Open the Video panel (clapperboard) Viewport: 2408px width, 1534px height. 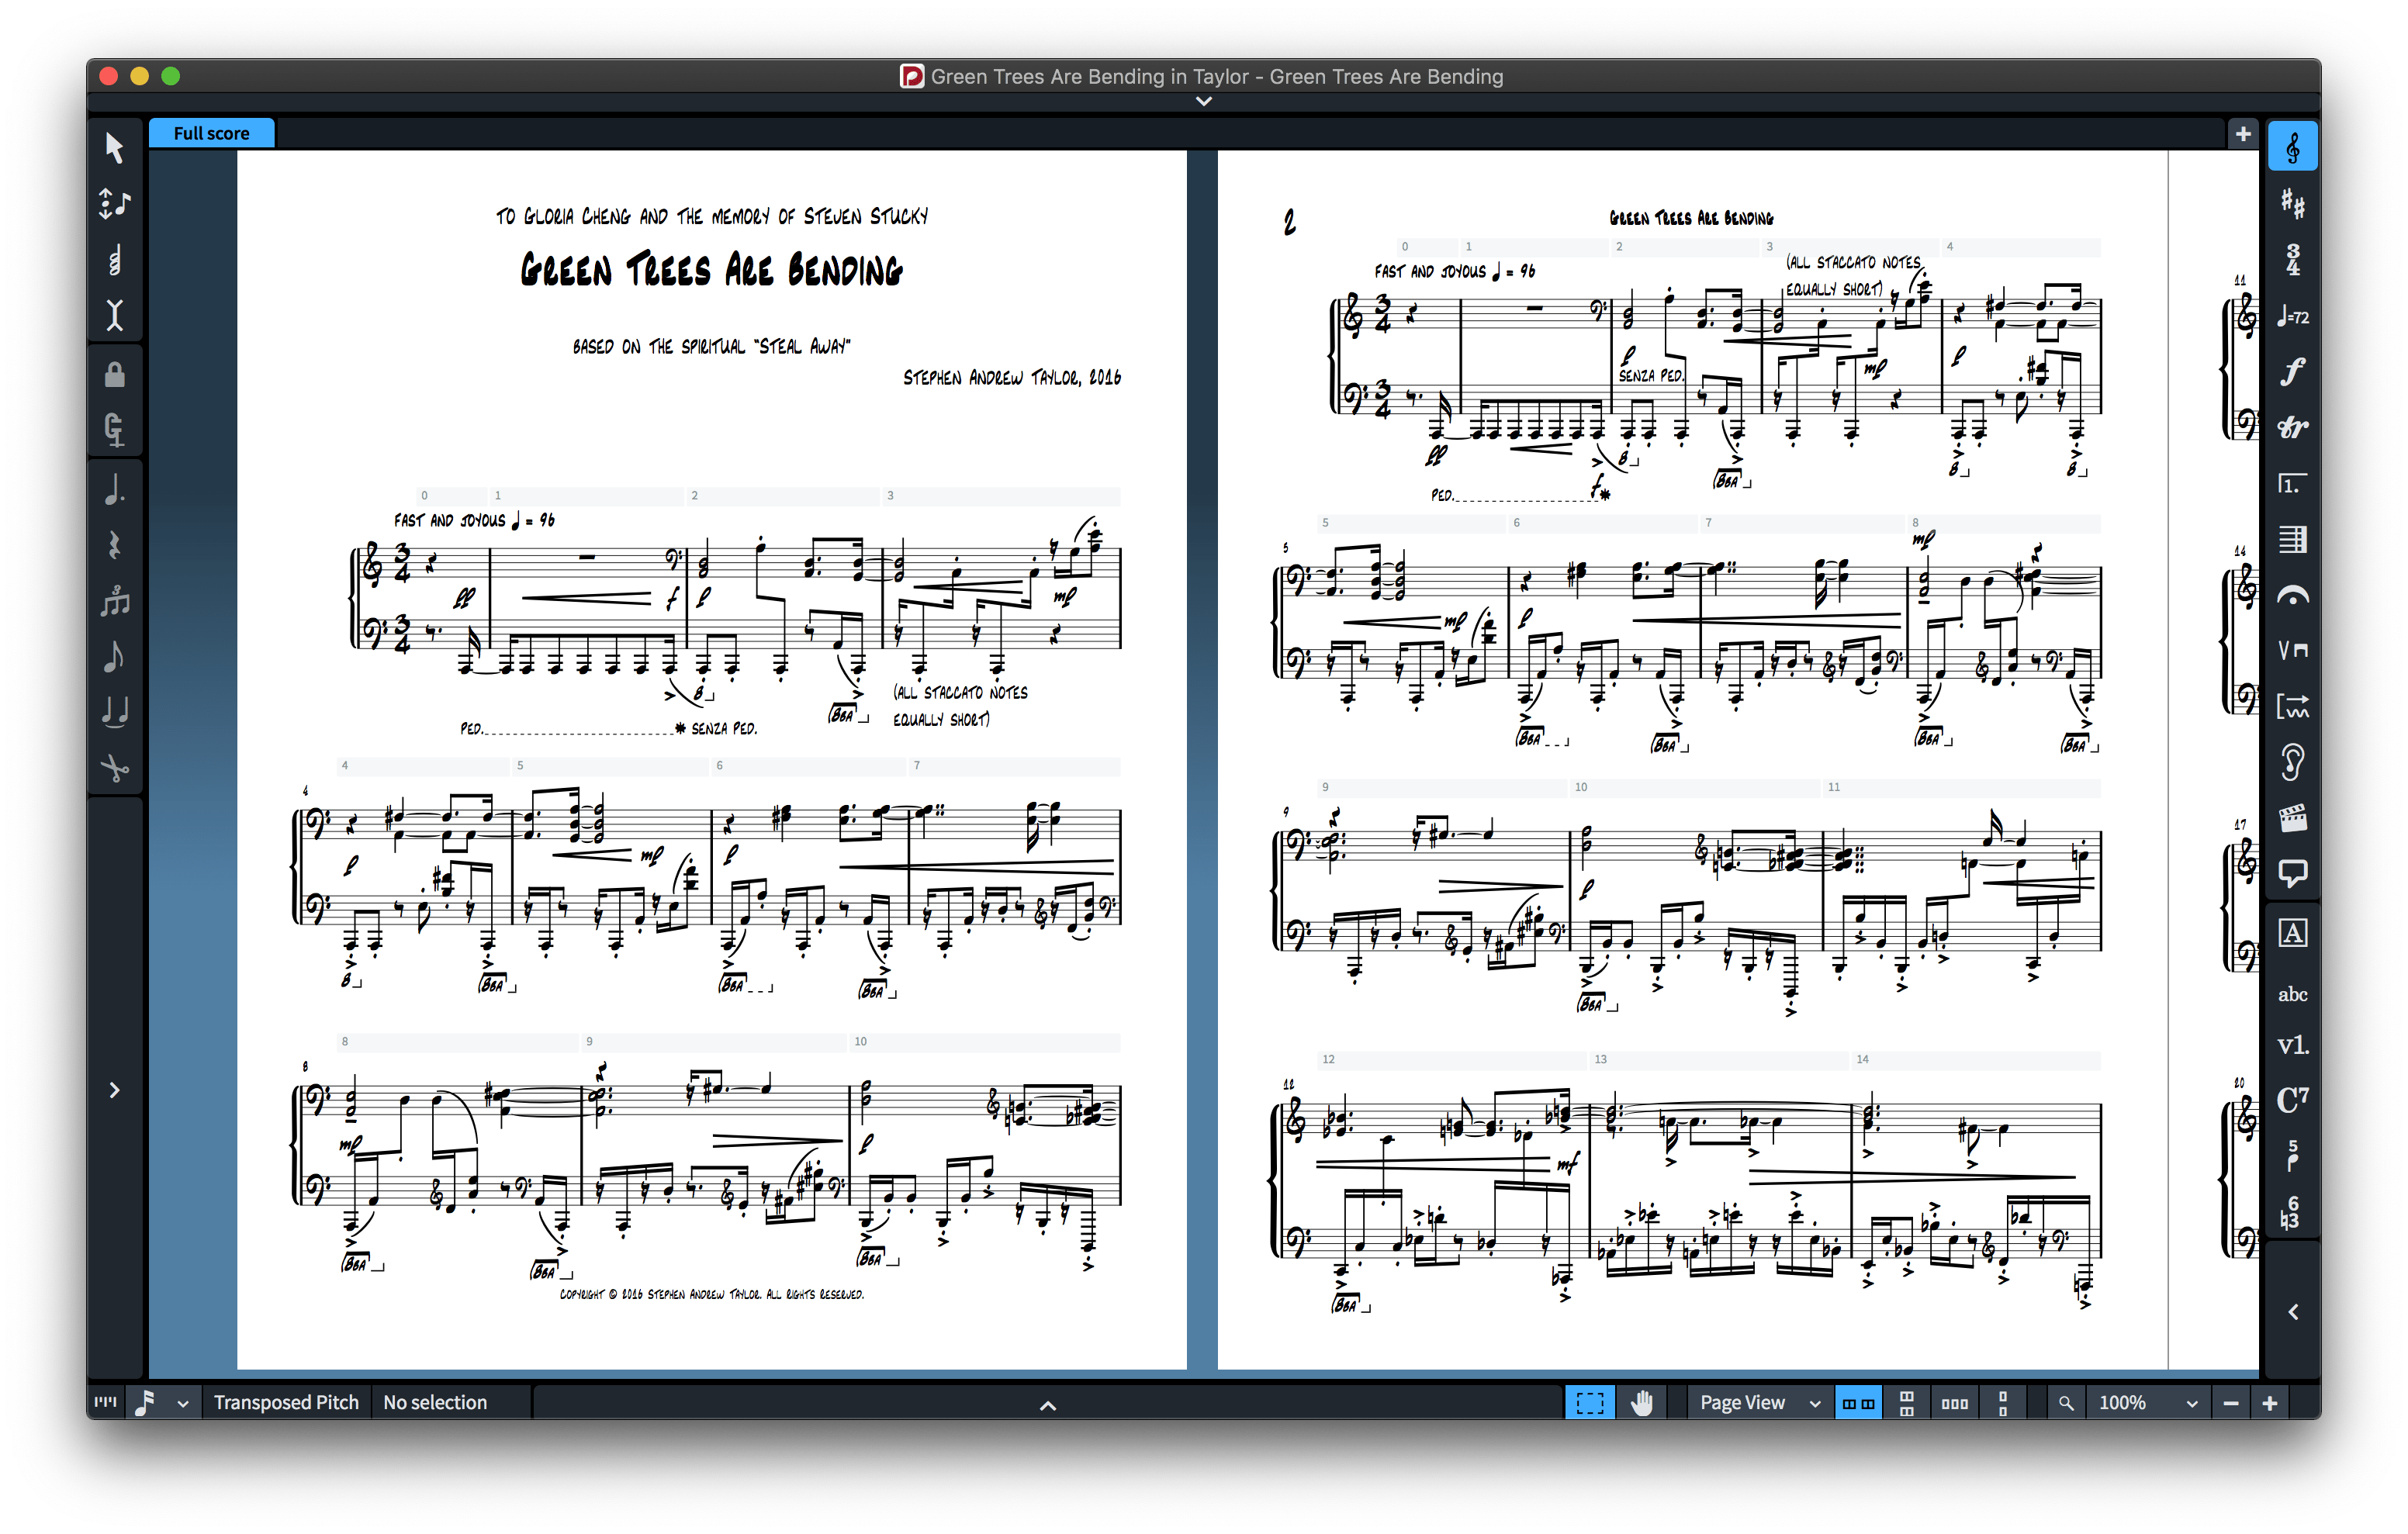[x=2292, y=819]
